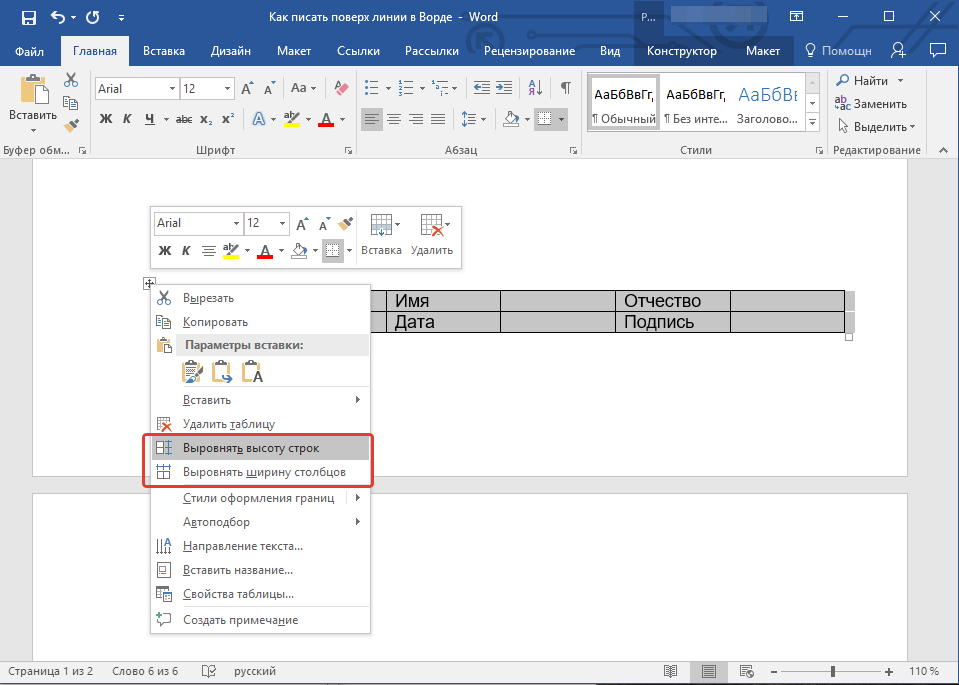Toggle subscript x₂ in ribbon
Viewport: 959px width, 685px height.
[x=206, y=120]
